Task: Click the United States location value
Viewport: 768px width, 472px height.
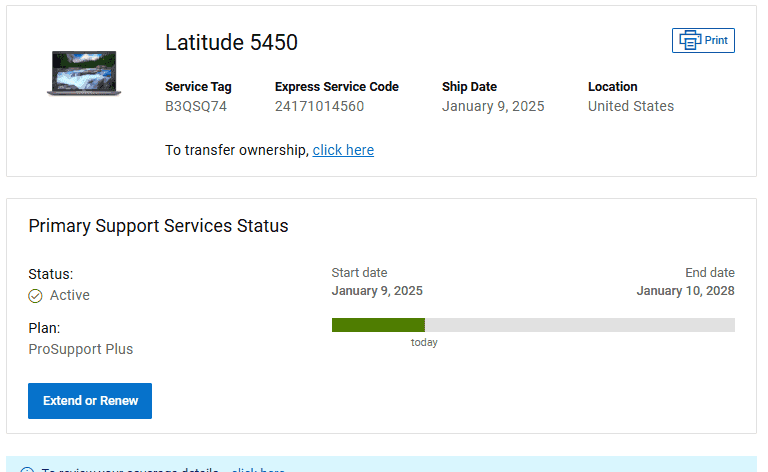Action: coord(631,106)
